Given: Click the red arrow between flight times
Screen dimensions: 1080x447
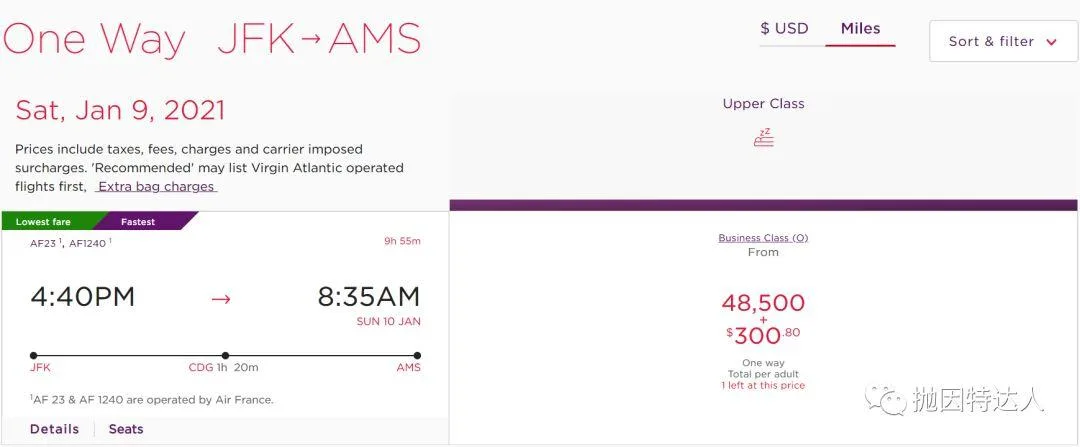Looking at the screenshot, I should coord(221,298).
